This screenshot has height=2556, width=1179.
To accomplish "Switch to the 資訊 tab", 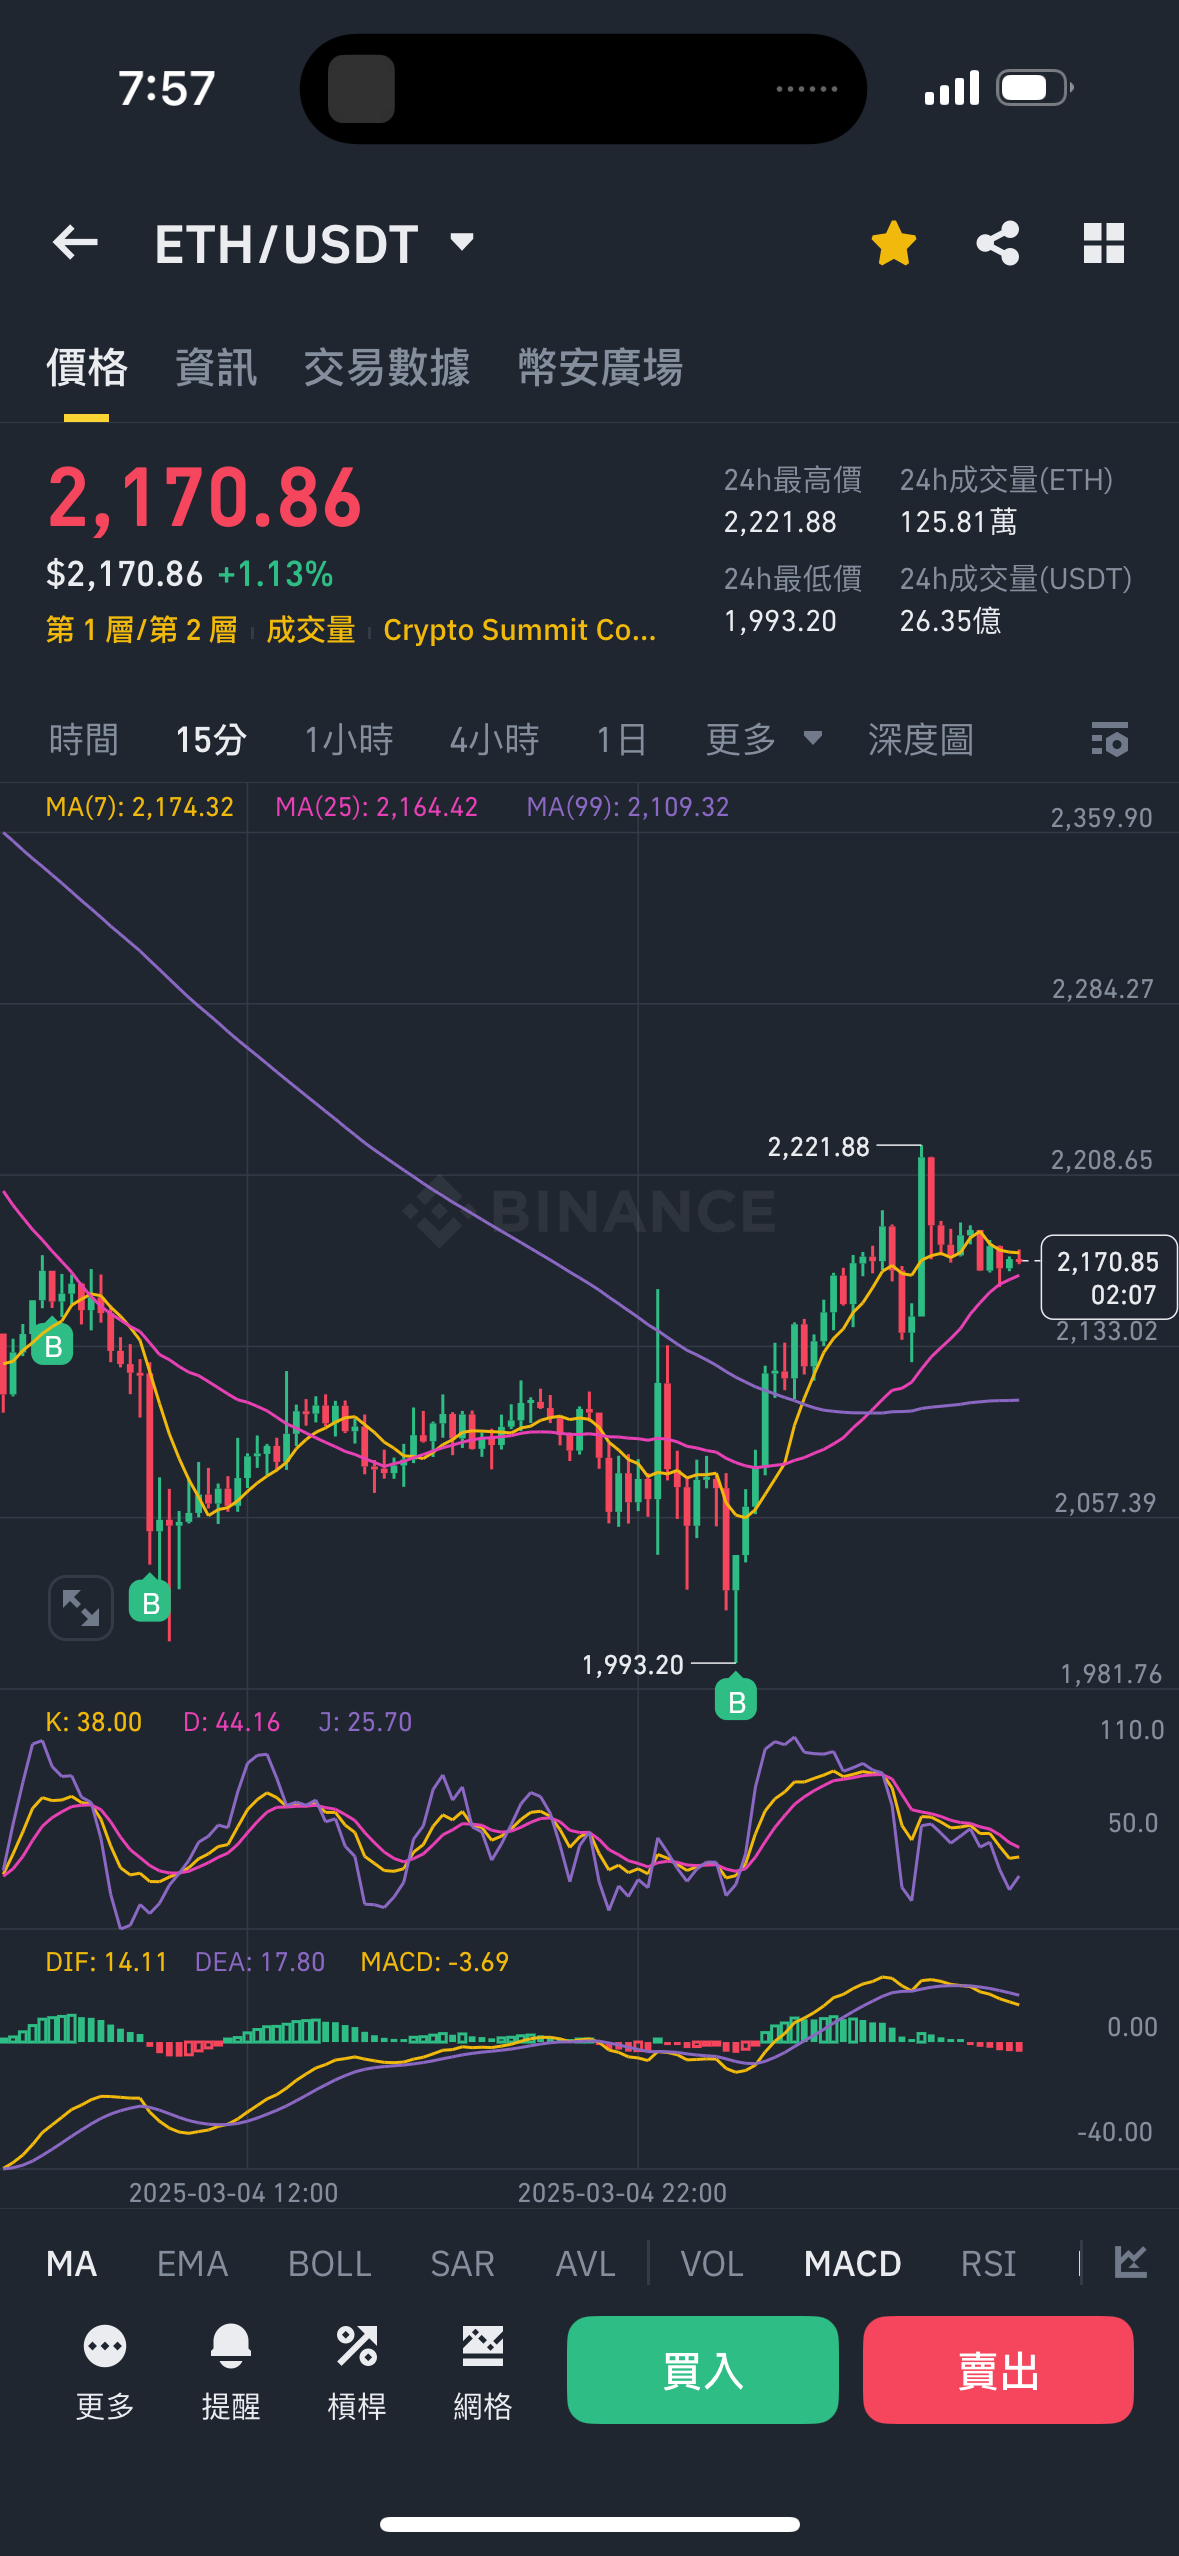I will 216,368.
